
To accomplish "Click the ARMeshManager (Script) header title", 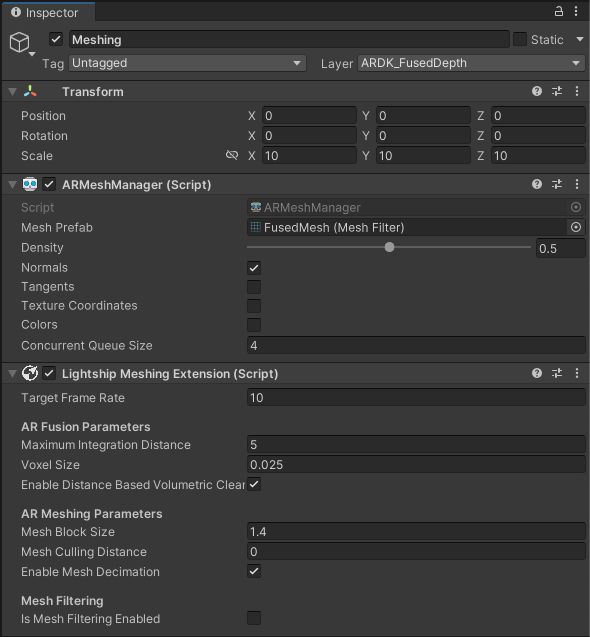I will (x=137, y=184).
